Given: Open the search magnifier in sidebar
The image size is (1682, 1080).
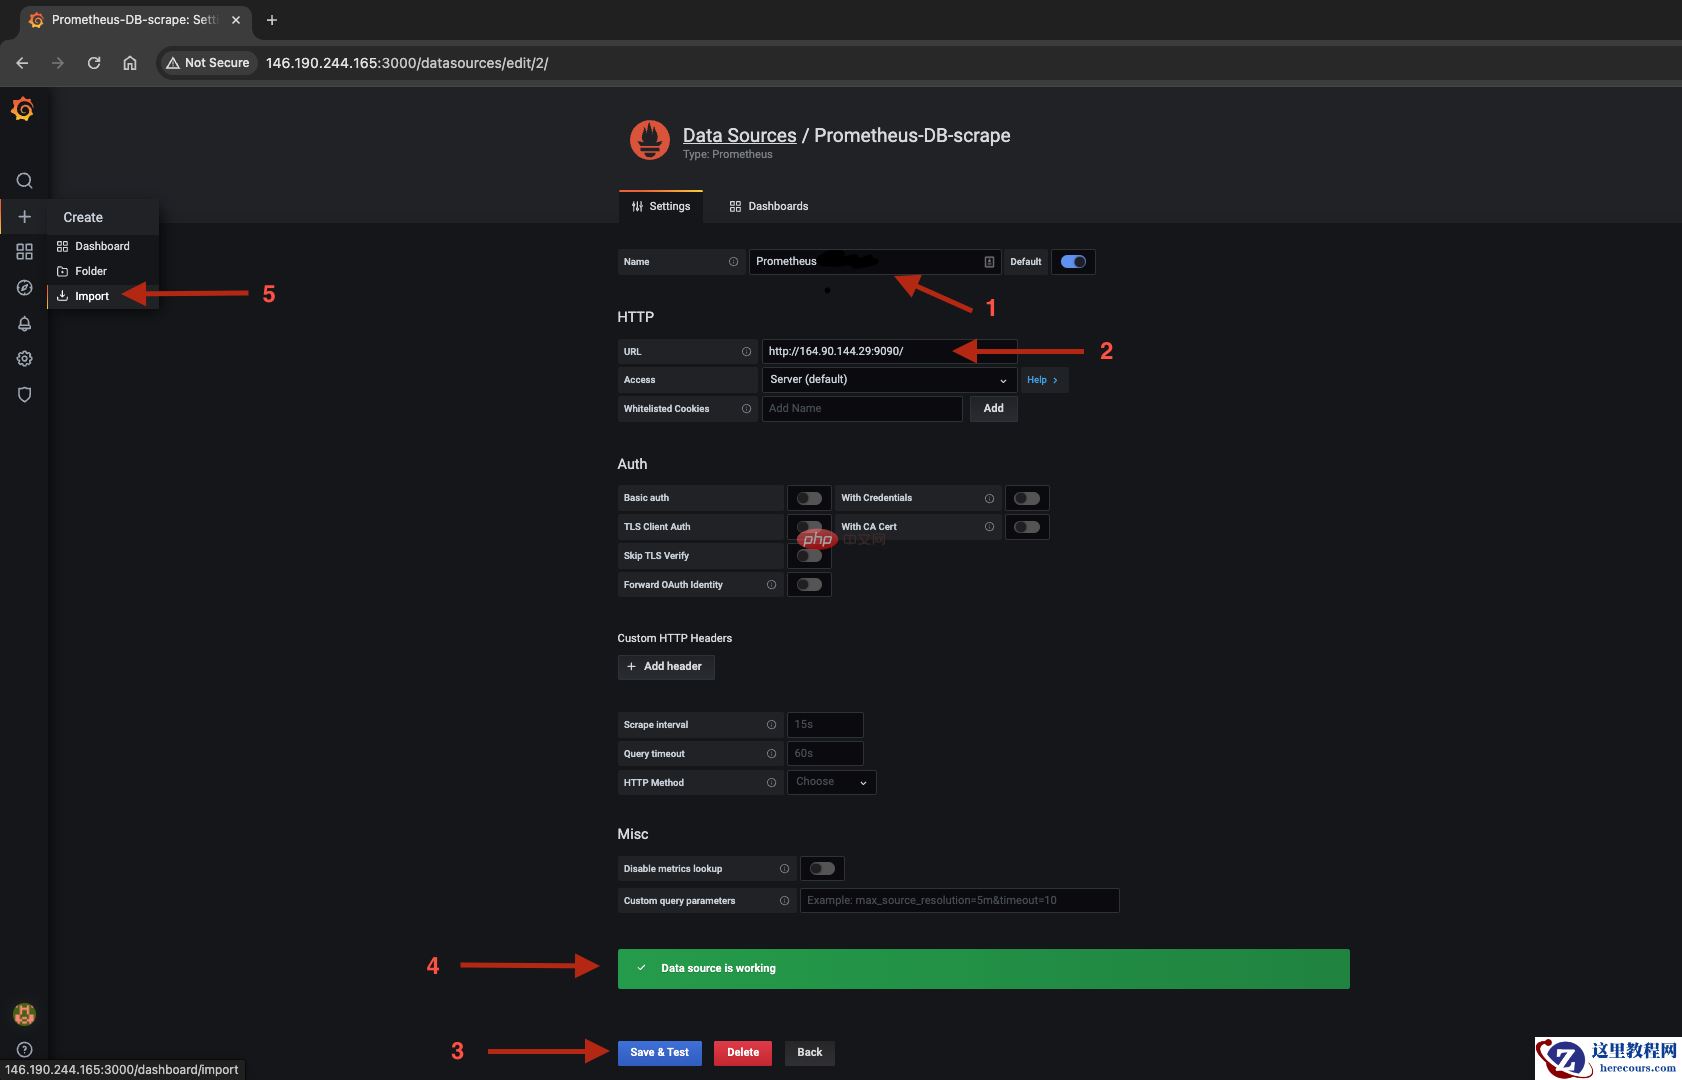Looking at the screenshot, I should (25, 181).
